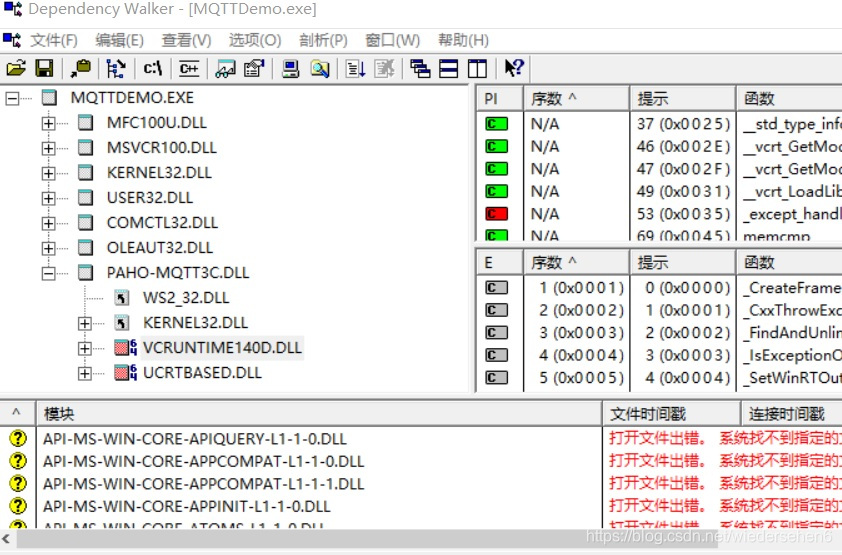The height and width of the screenshot is (555, 842).
Task: Click the cascade windows toolbar icon
Action: [420, 69]
